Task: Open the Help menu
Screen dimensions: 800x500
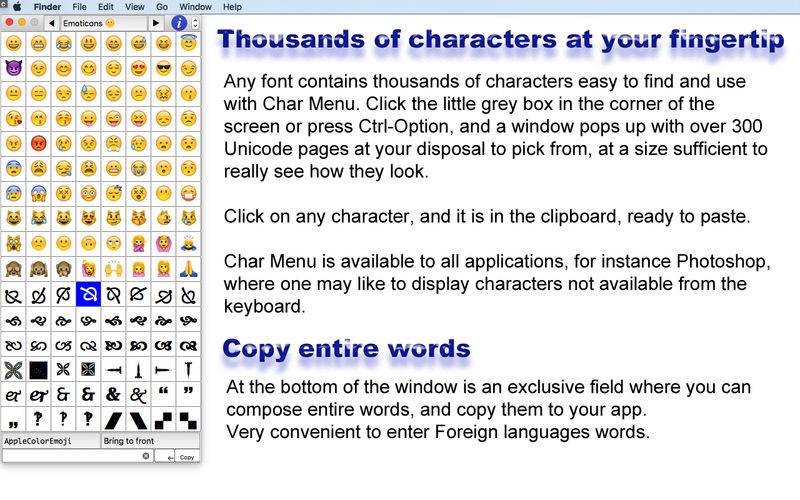Action: (232, 6)
